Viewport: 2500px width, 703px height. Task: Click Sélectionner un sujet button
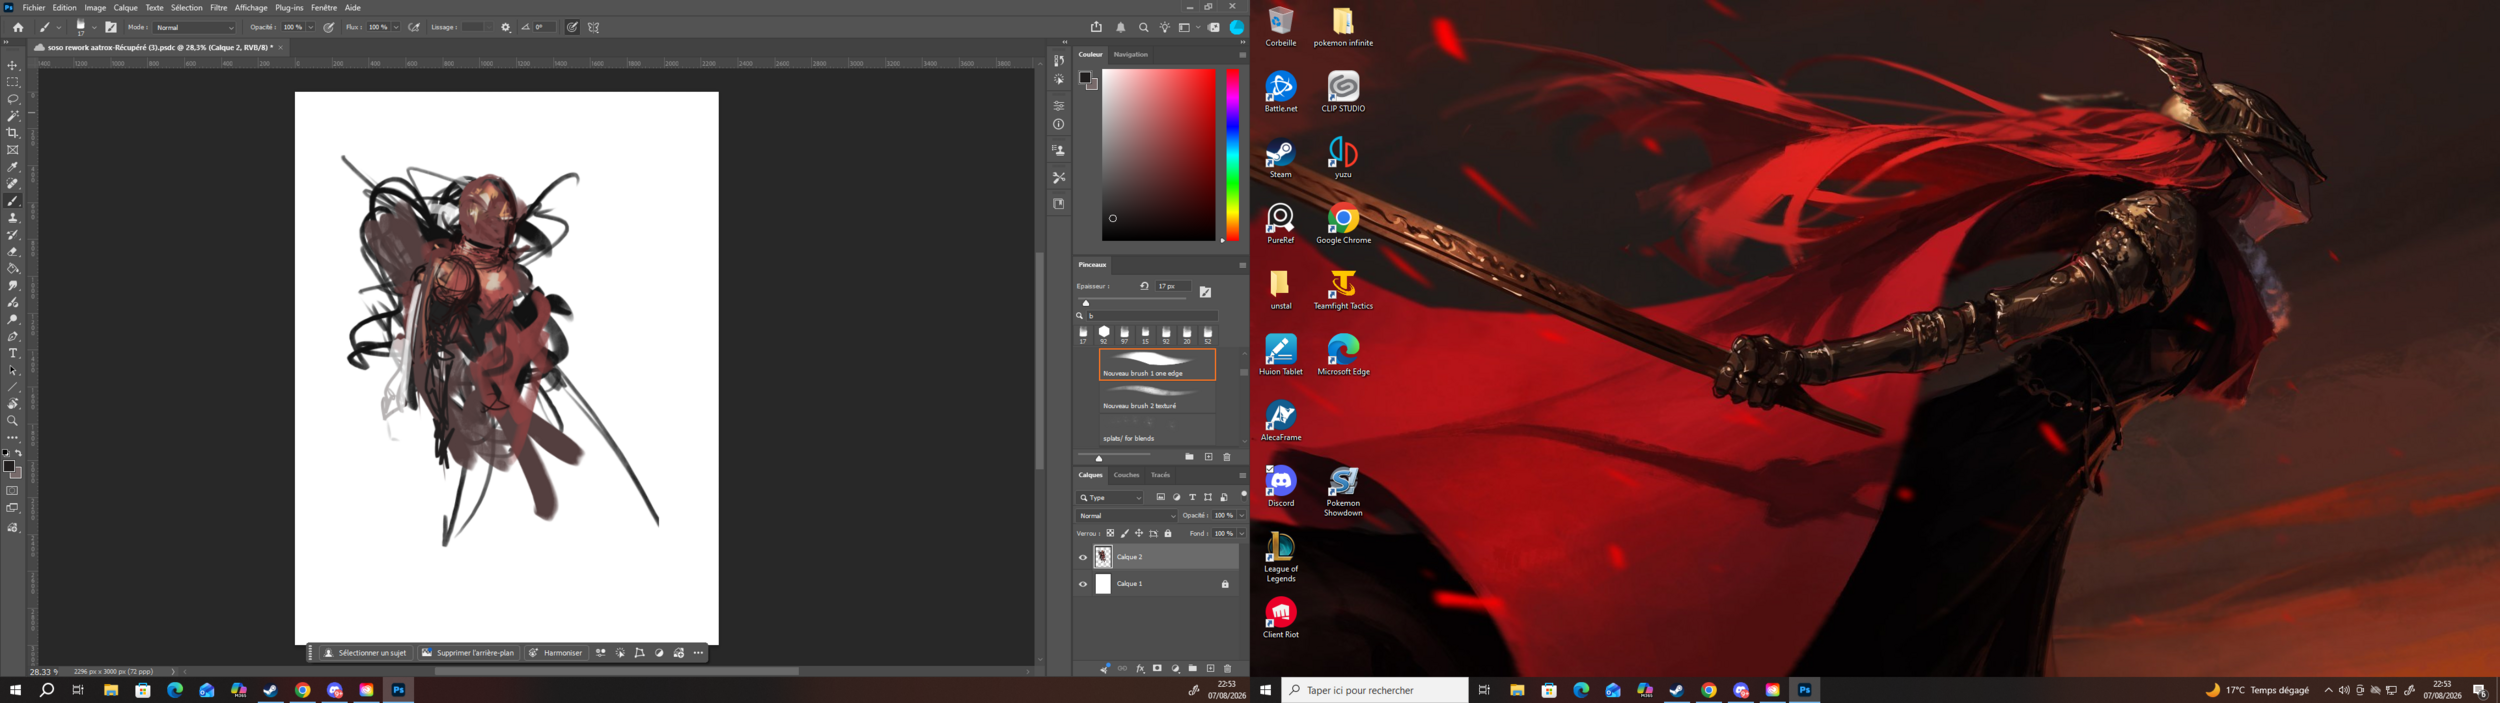pyautogui.click(x=366, y=653)
